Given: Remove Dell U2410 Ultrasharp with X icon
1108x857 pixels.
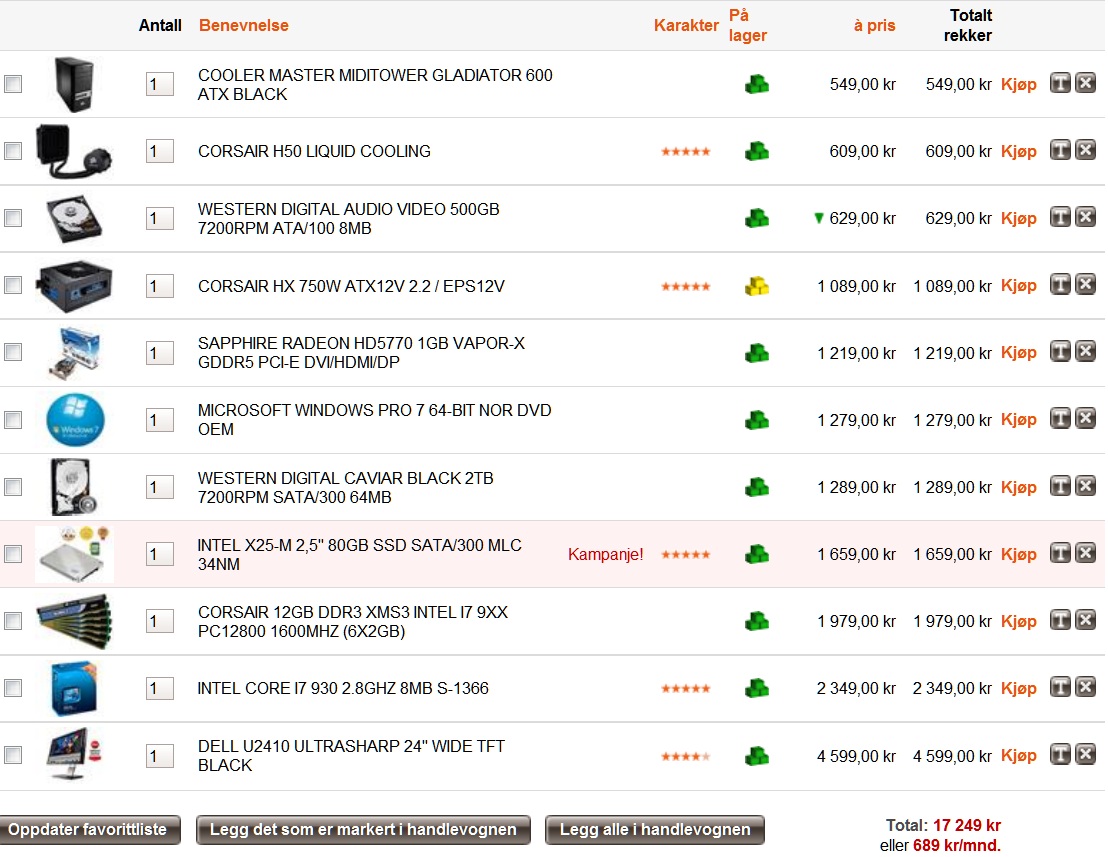Looking at the screenshot, I should [1085, 755].
